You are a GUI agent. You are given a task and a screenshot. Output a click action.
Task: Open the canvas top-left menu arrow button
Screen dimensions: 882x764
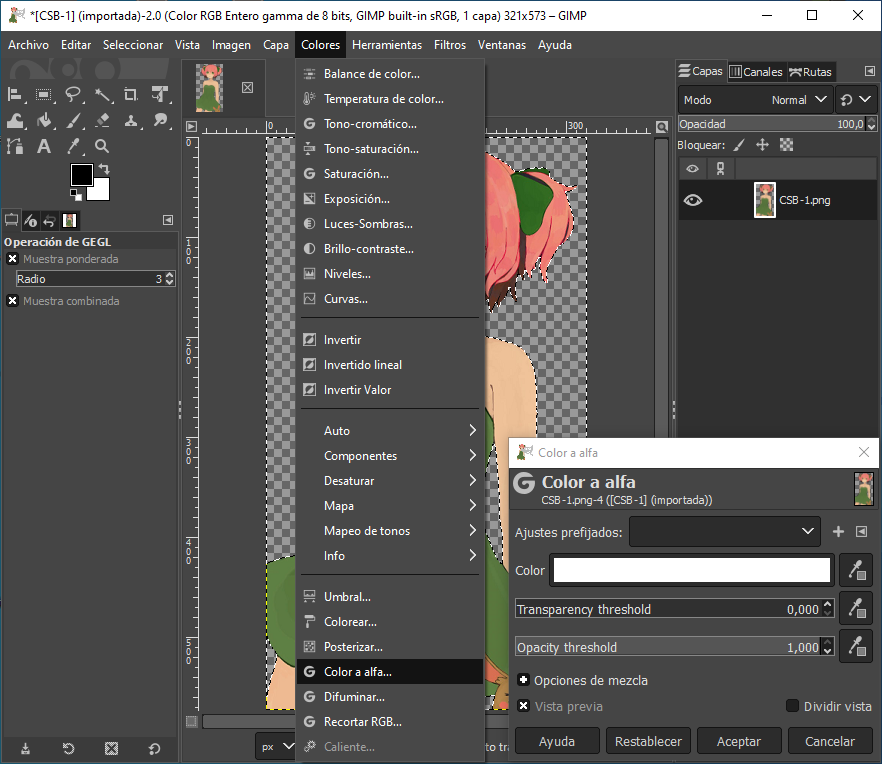191,127
